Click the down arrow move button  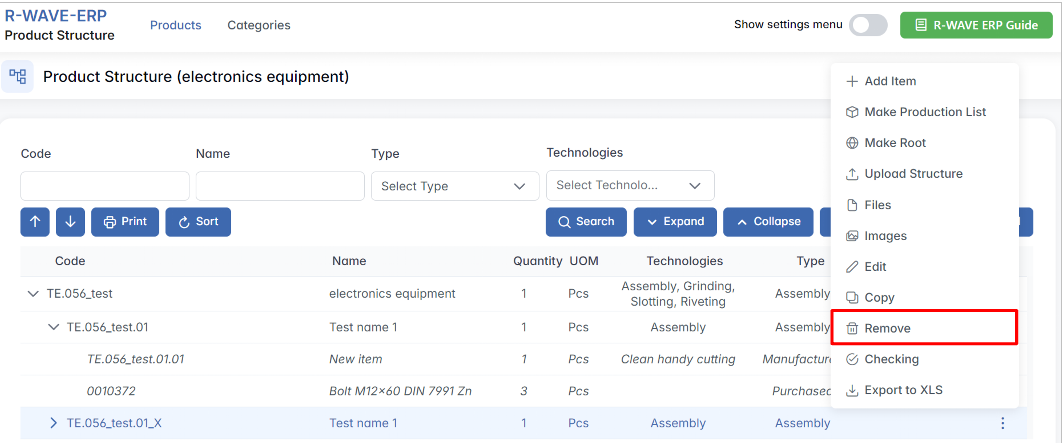click(70, 222)
